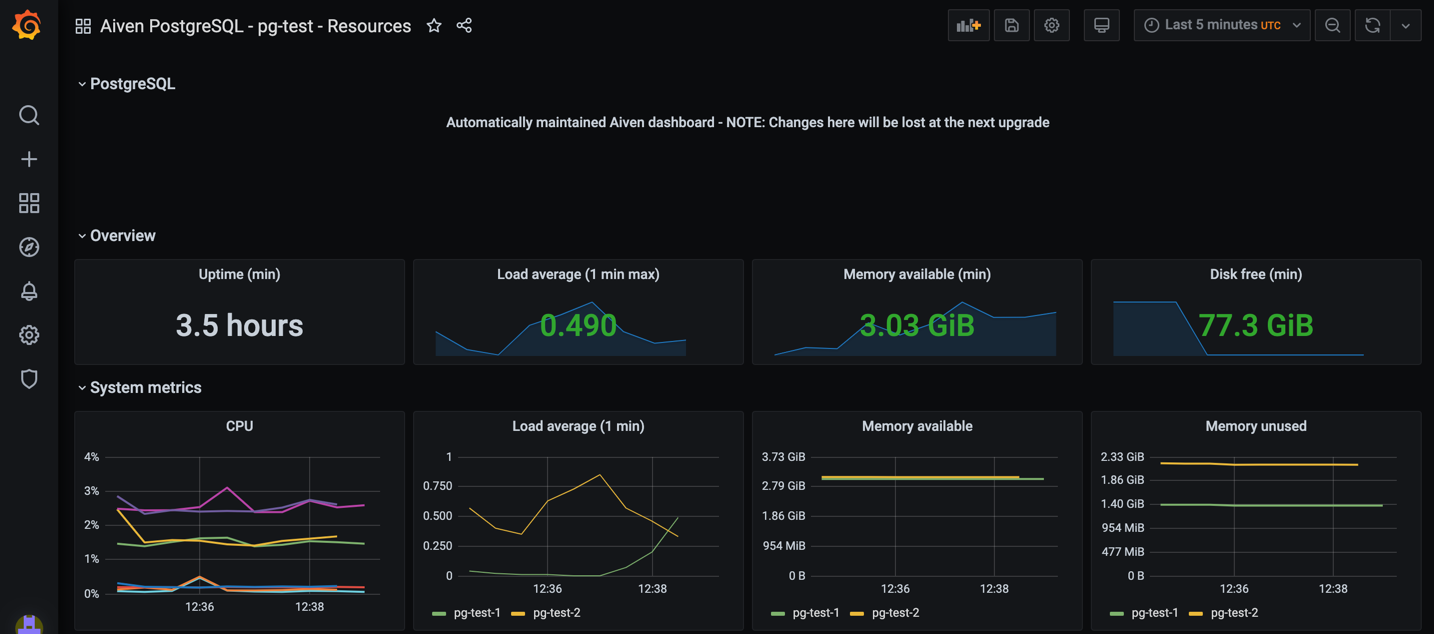1434x634 pixels.
Task: Share the dashboard using the share icon
Action: click(x=464, y=25)
